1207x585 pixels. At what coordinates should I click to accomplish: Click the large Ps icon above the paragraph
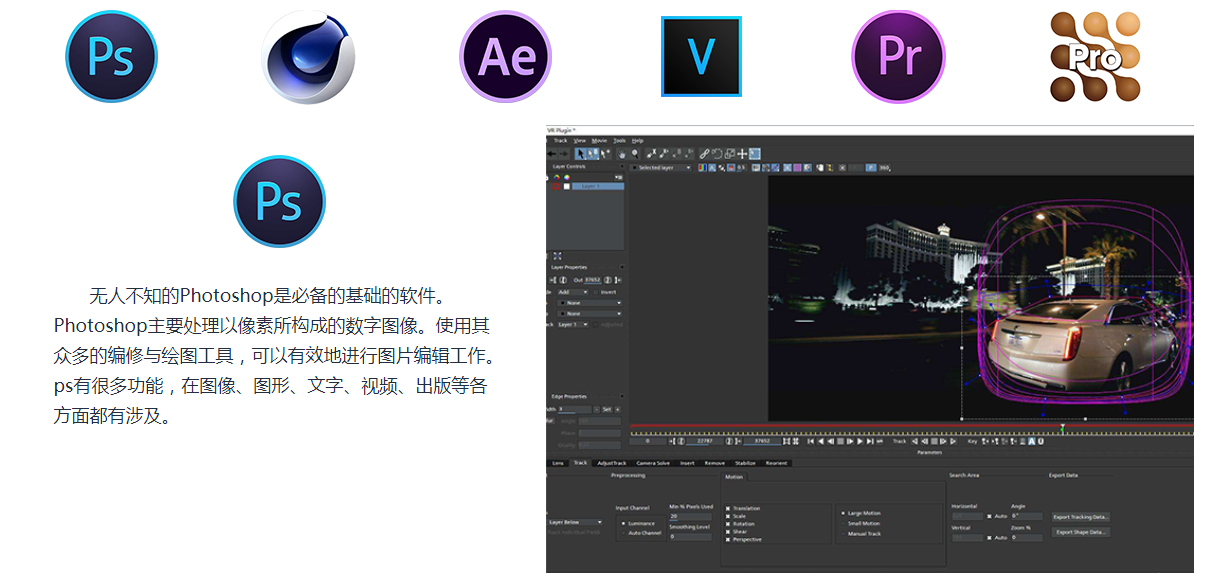click(279, 201)
